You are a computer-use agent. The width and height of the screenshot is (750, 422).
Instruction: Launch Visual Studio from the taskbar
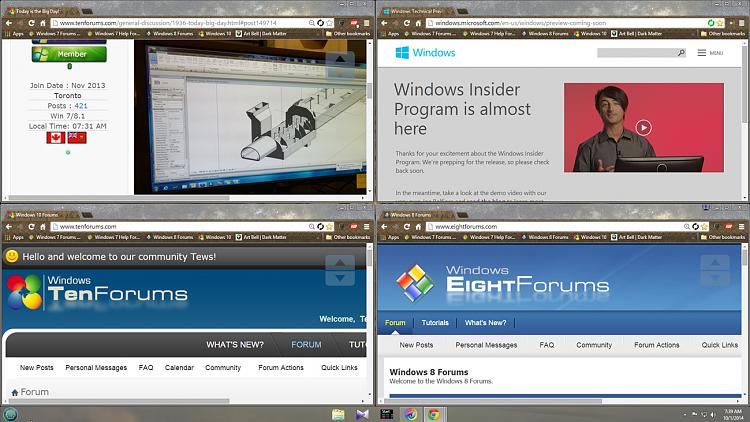(362, 414)
